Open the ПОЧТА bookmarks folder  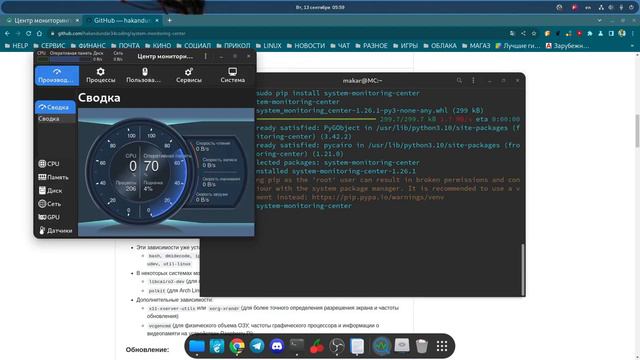(x=125, y=46)
